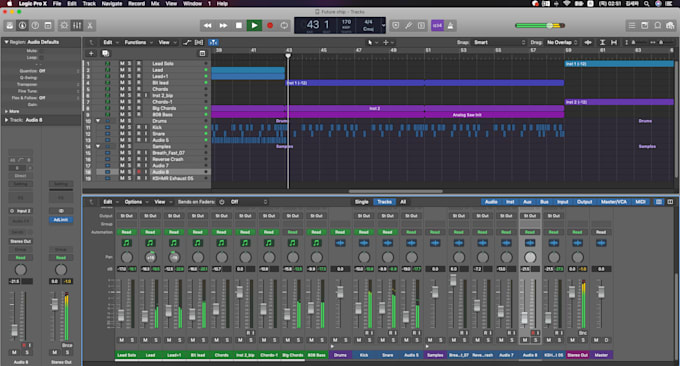Toggle record enable on Audio 8 track
Screen dimensions: 680x366
(x=139, y=172)
